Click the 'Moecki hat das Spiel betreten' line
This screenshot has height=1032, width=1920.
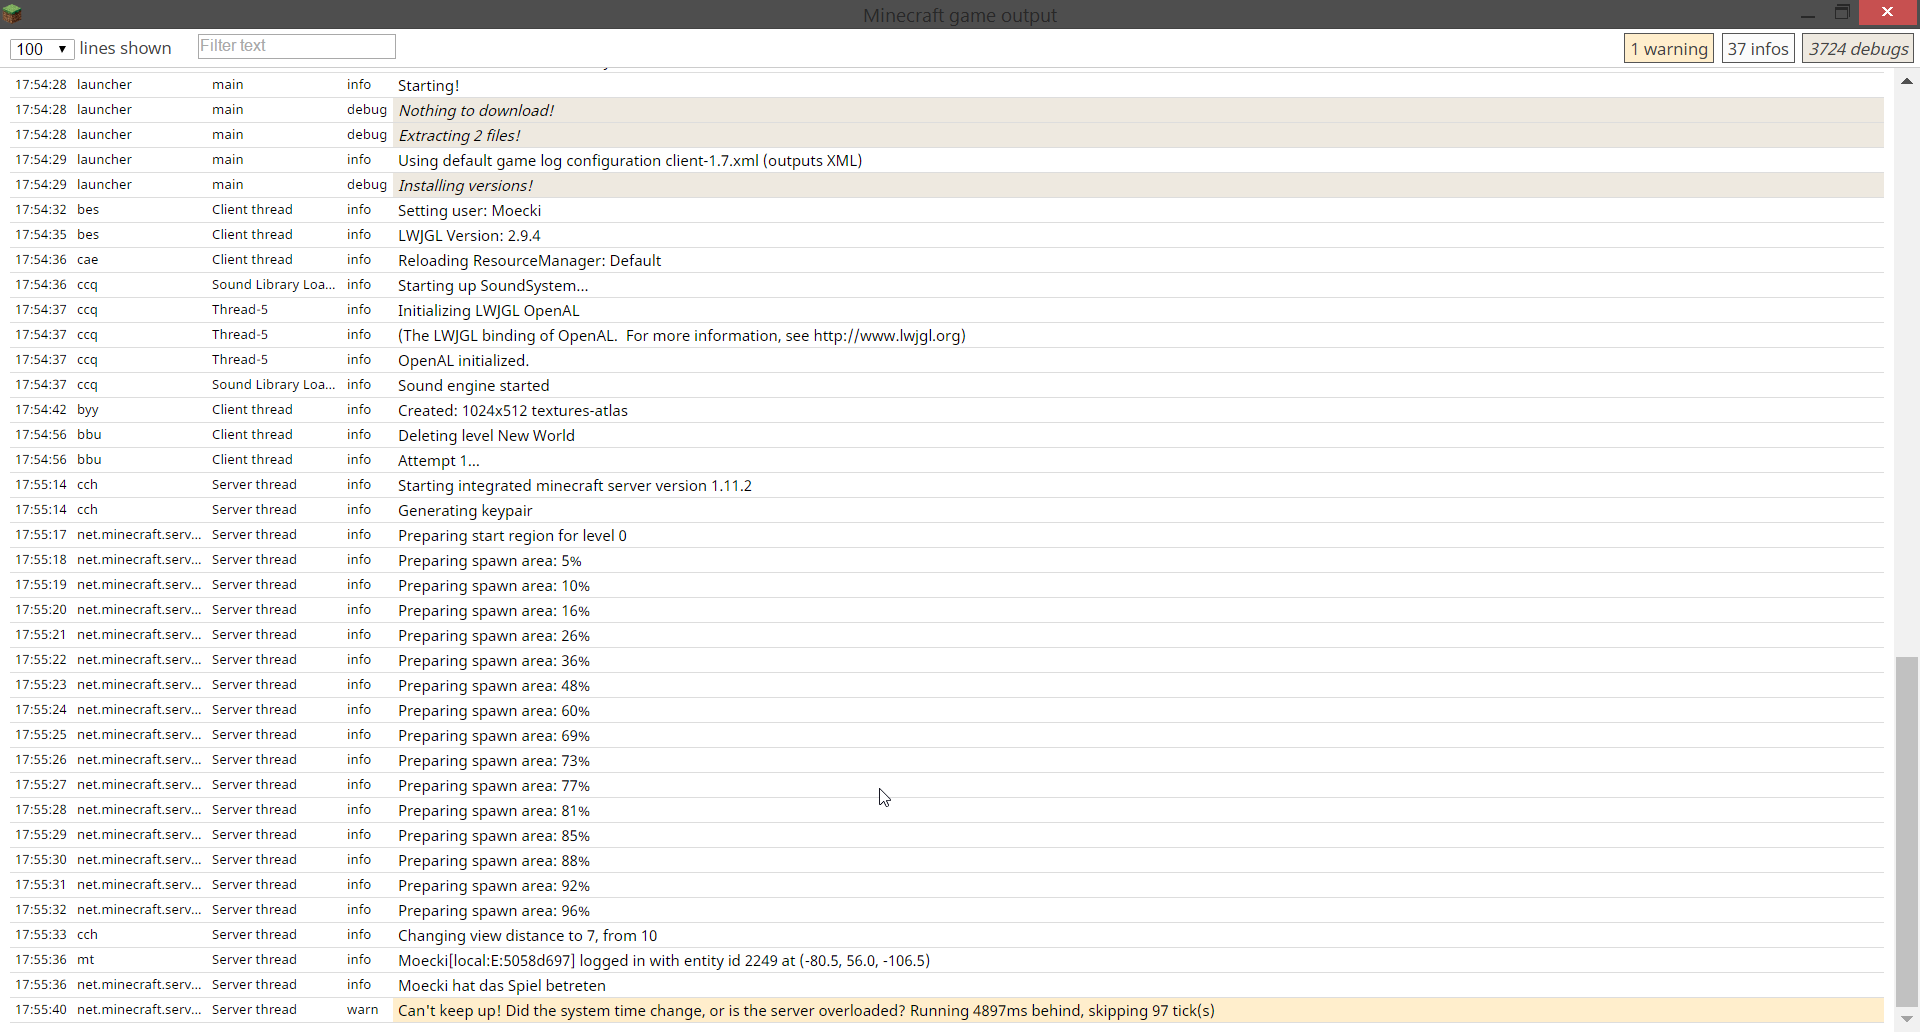947,985
